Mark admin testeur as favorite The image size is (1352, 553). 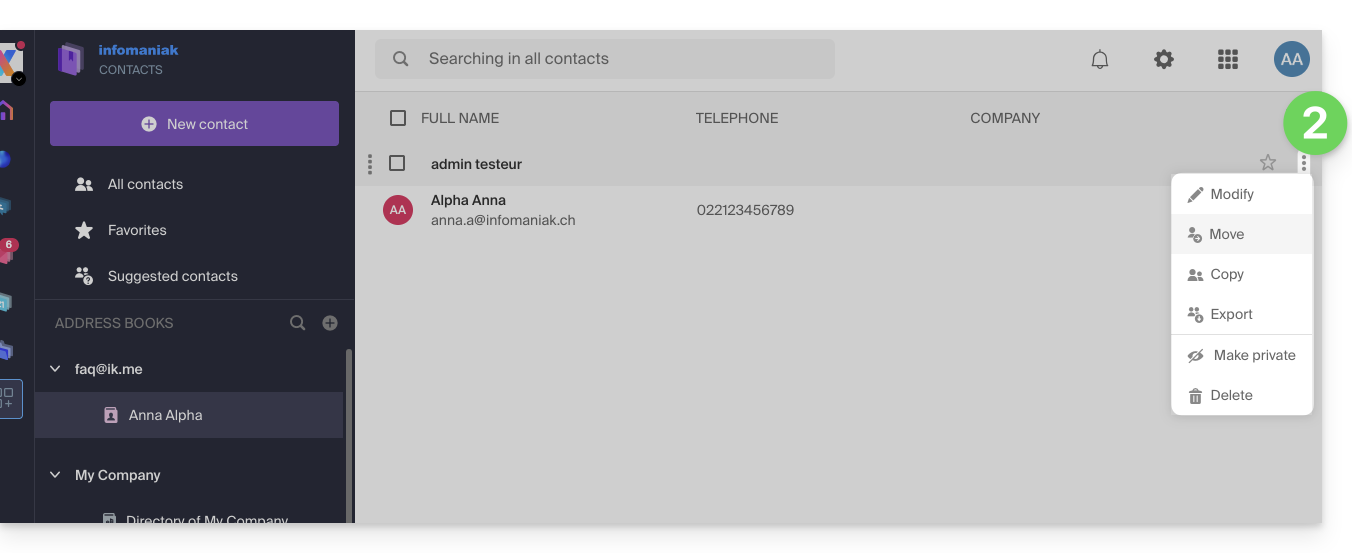1268,163
